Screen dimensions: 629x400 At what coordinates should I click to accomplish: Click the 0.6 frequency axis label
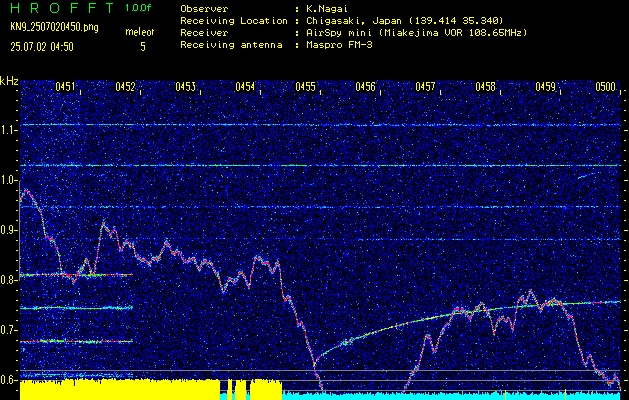[8, 380]
